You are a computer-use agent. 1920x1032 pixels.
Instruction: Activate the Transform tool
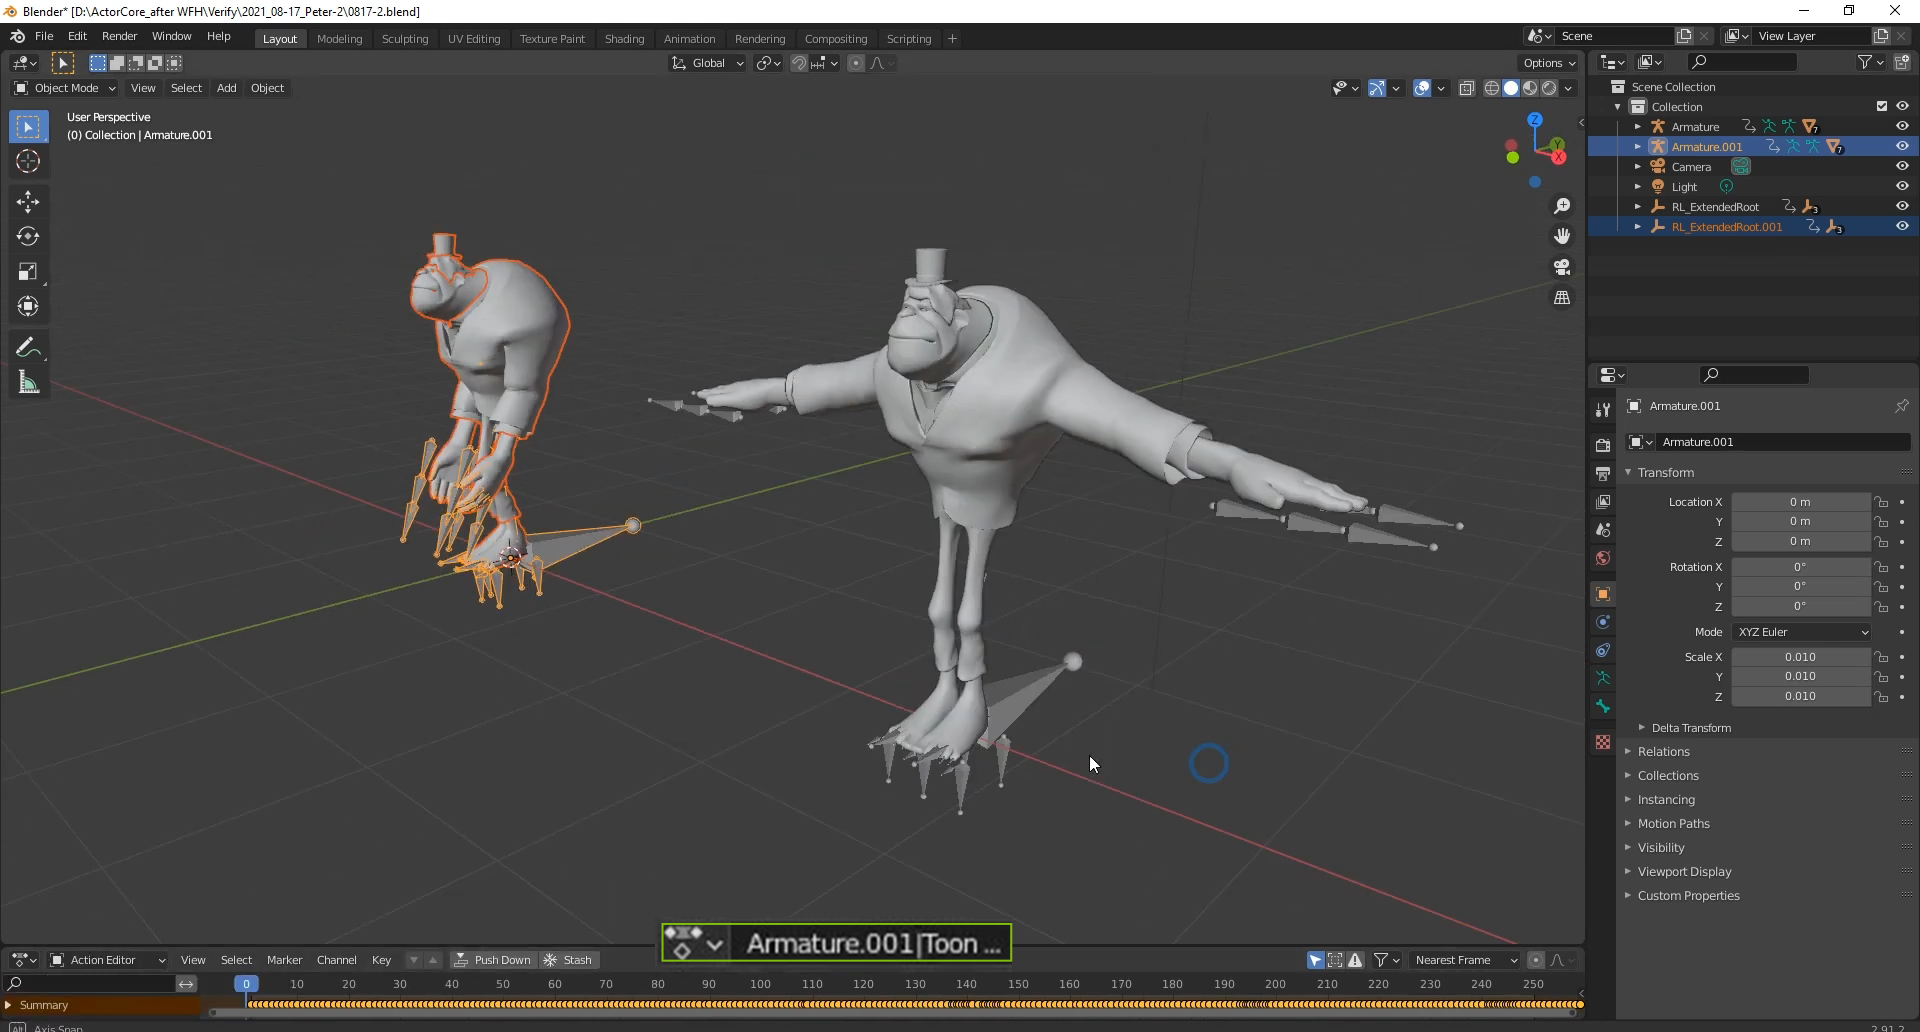click(28, 307)
